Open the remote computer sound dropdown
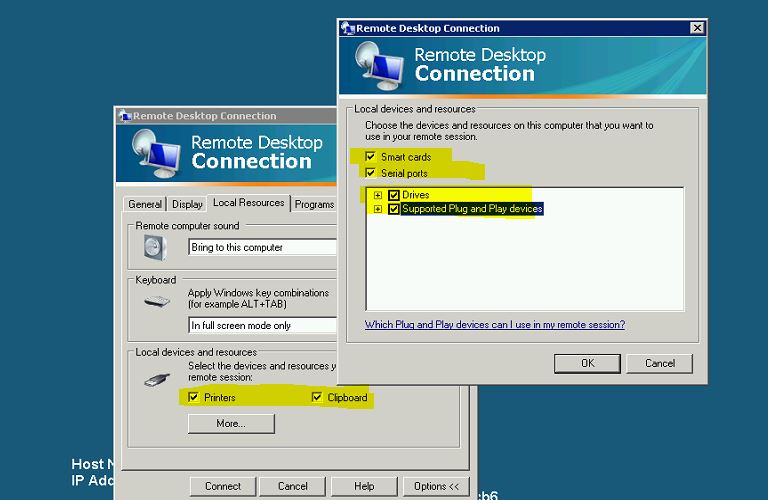 (263, 247)
